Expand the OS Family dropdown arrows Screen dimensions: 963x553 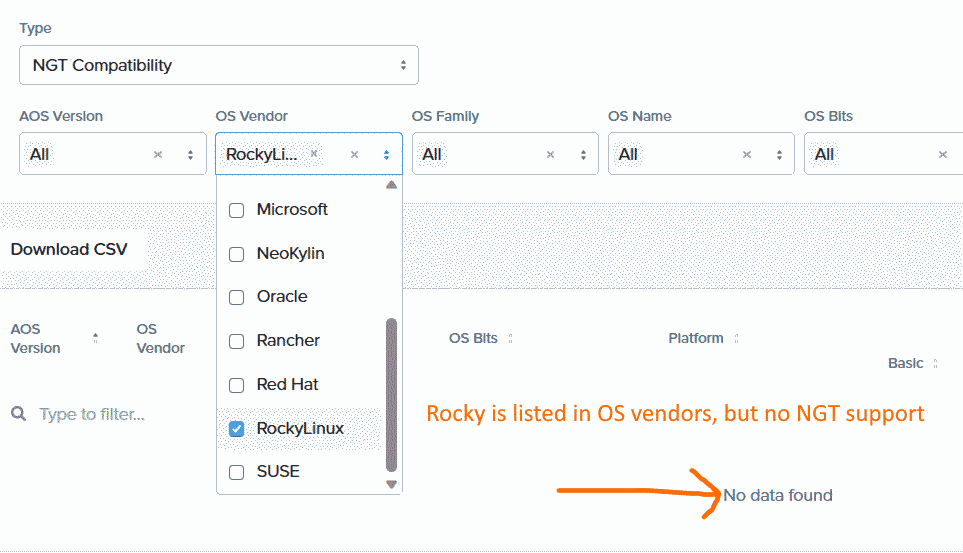click(x=583, y=155)
